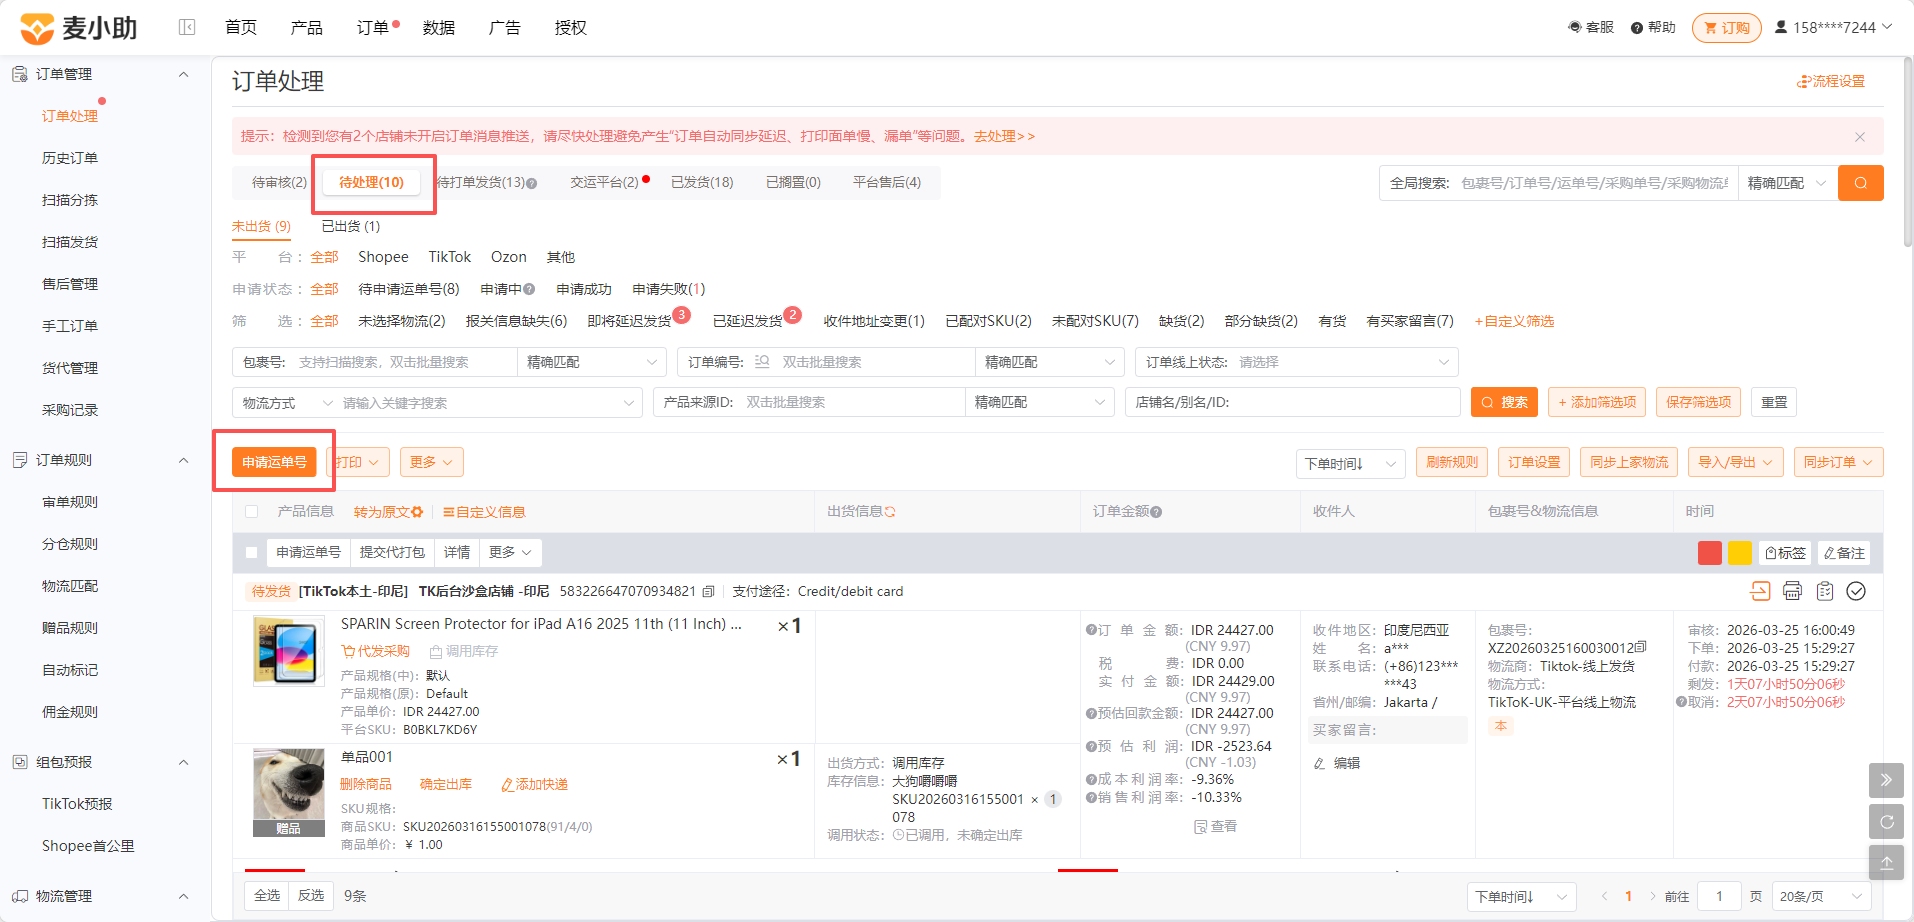Click the orange 搜索 button

pyautogui.click(x=1504, y=402)
